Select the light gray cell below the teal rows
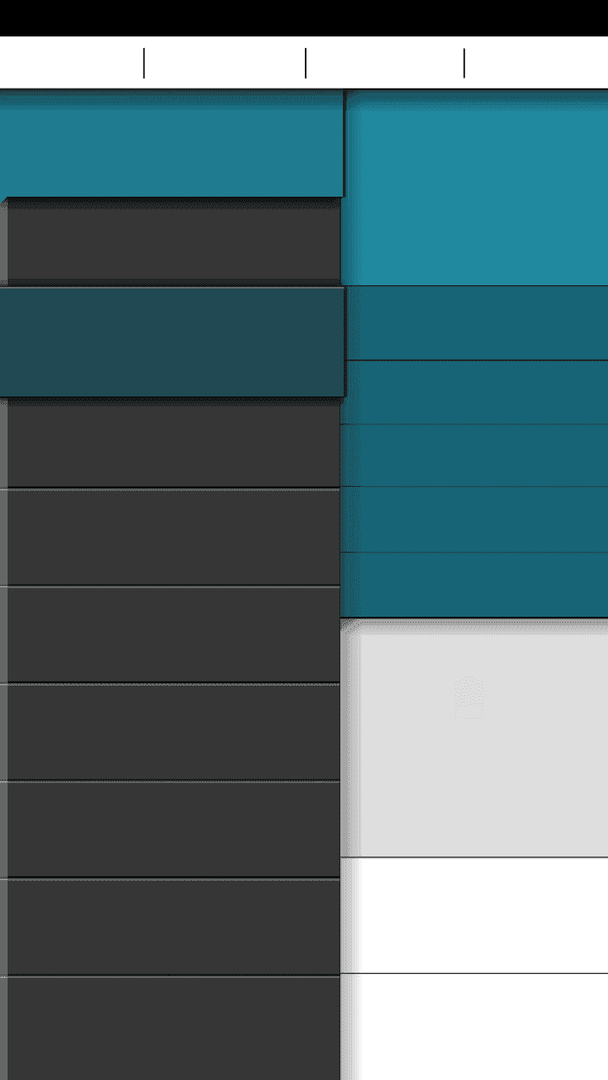The image size is (608, 1080). click(475, 738)
